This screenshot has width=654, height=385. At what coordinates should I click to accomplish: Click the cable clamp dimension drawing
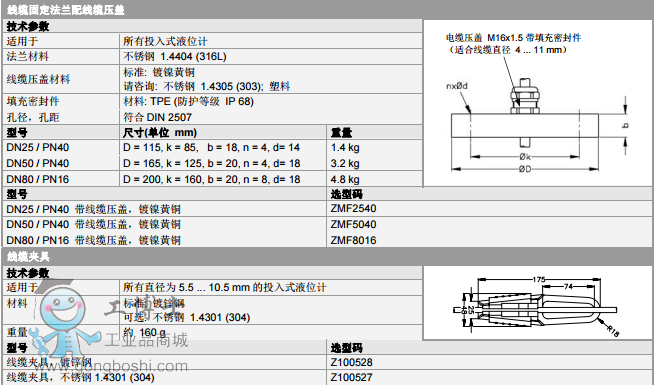pos(538,303)
